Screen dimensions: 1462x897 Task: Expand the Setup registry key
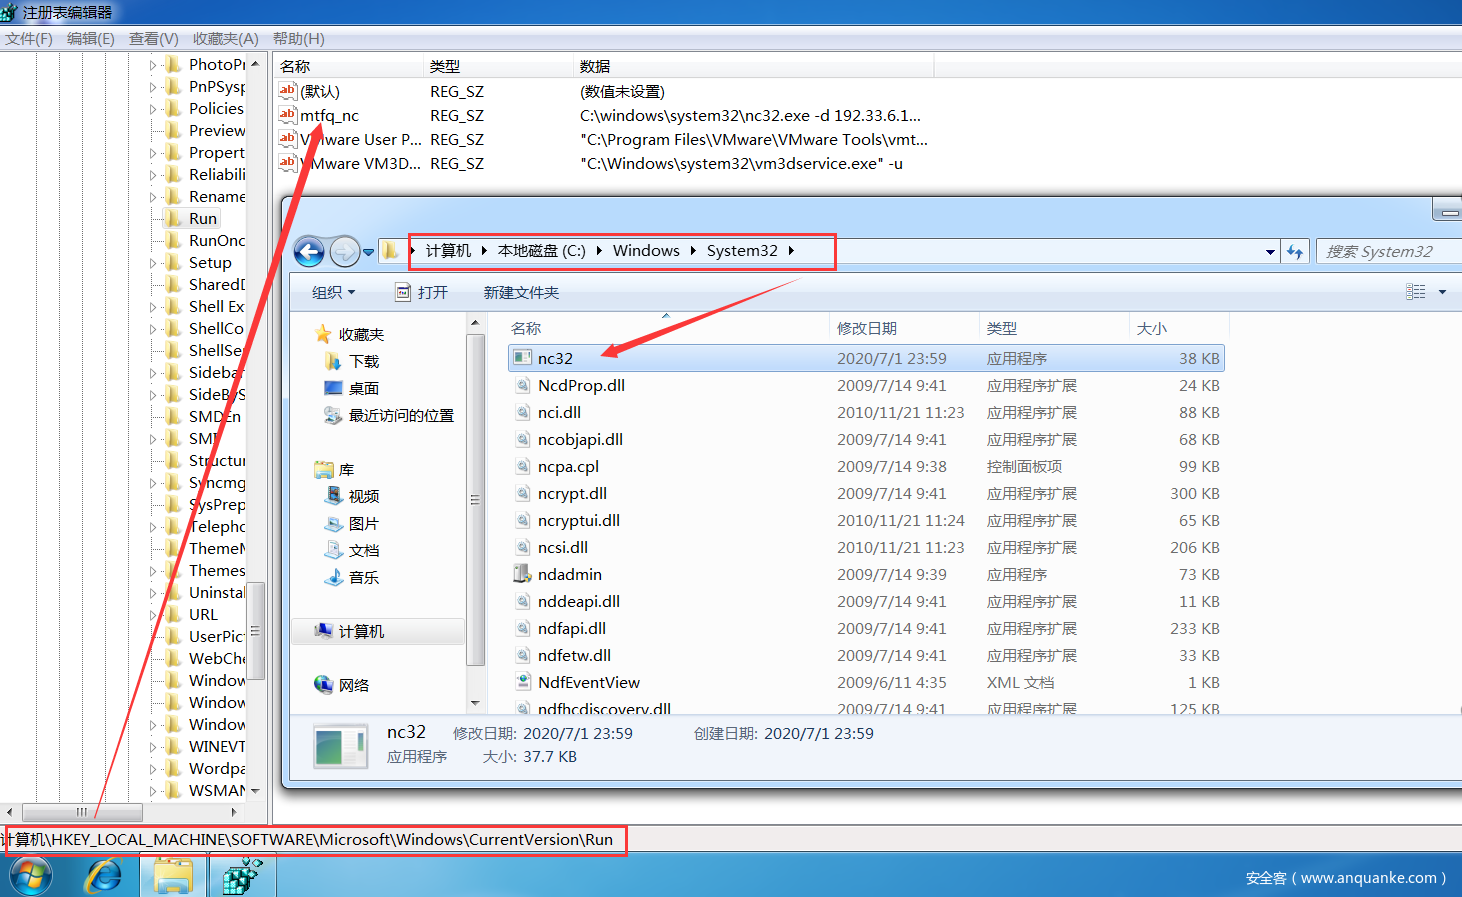pos(153,263)
